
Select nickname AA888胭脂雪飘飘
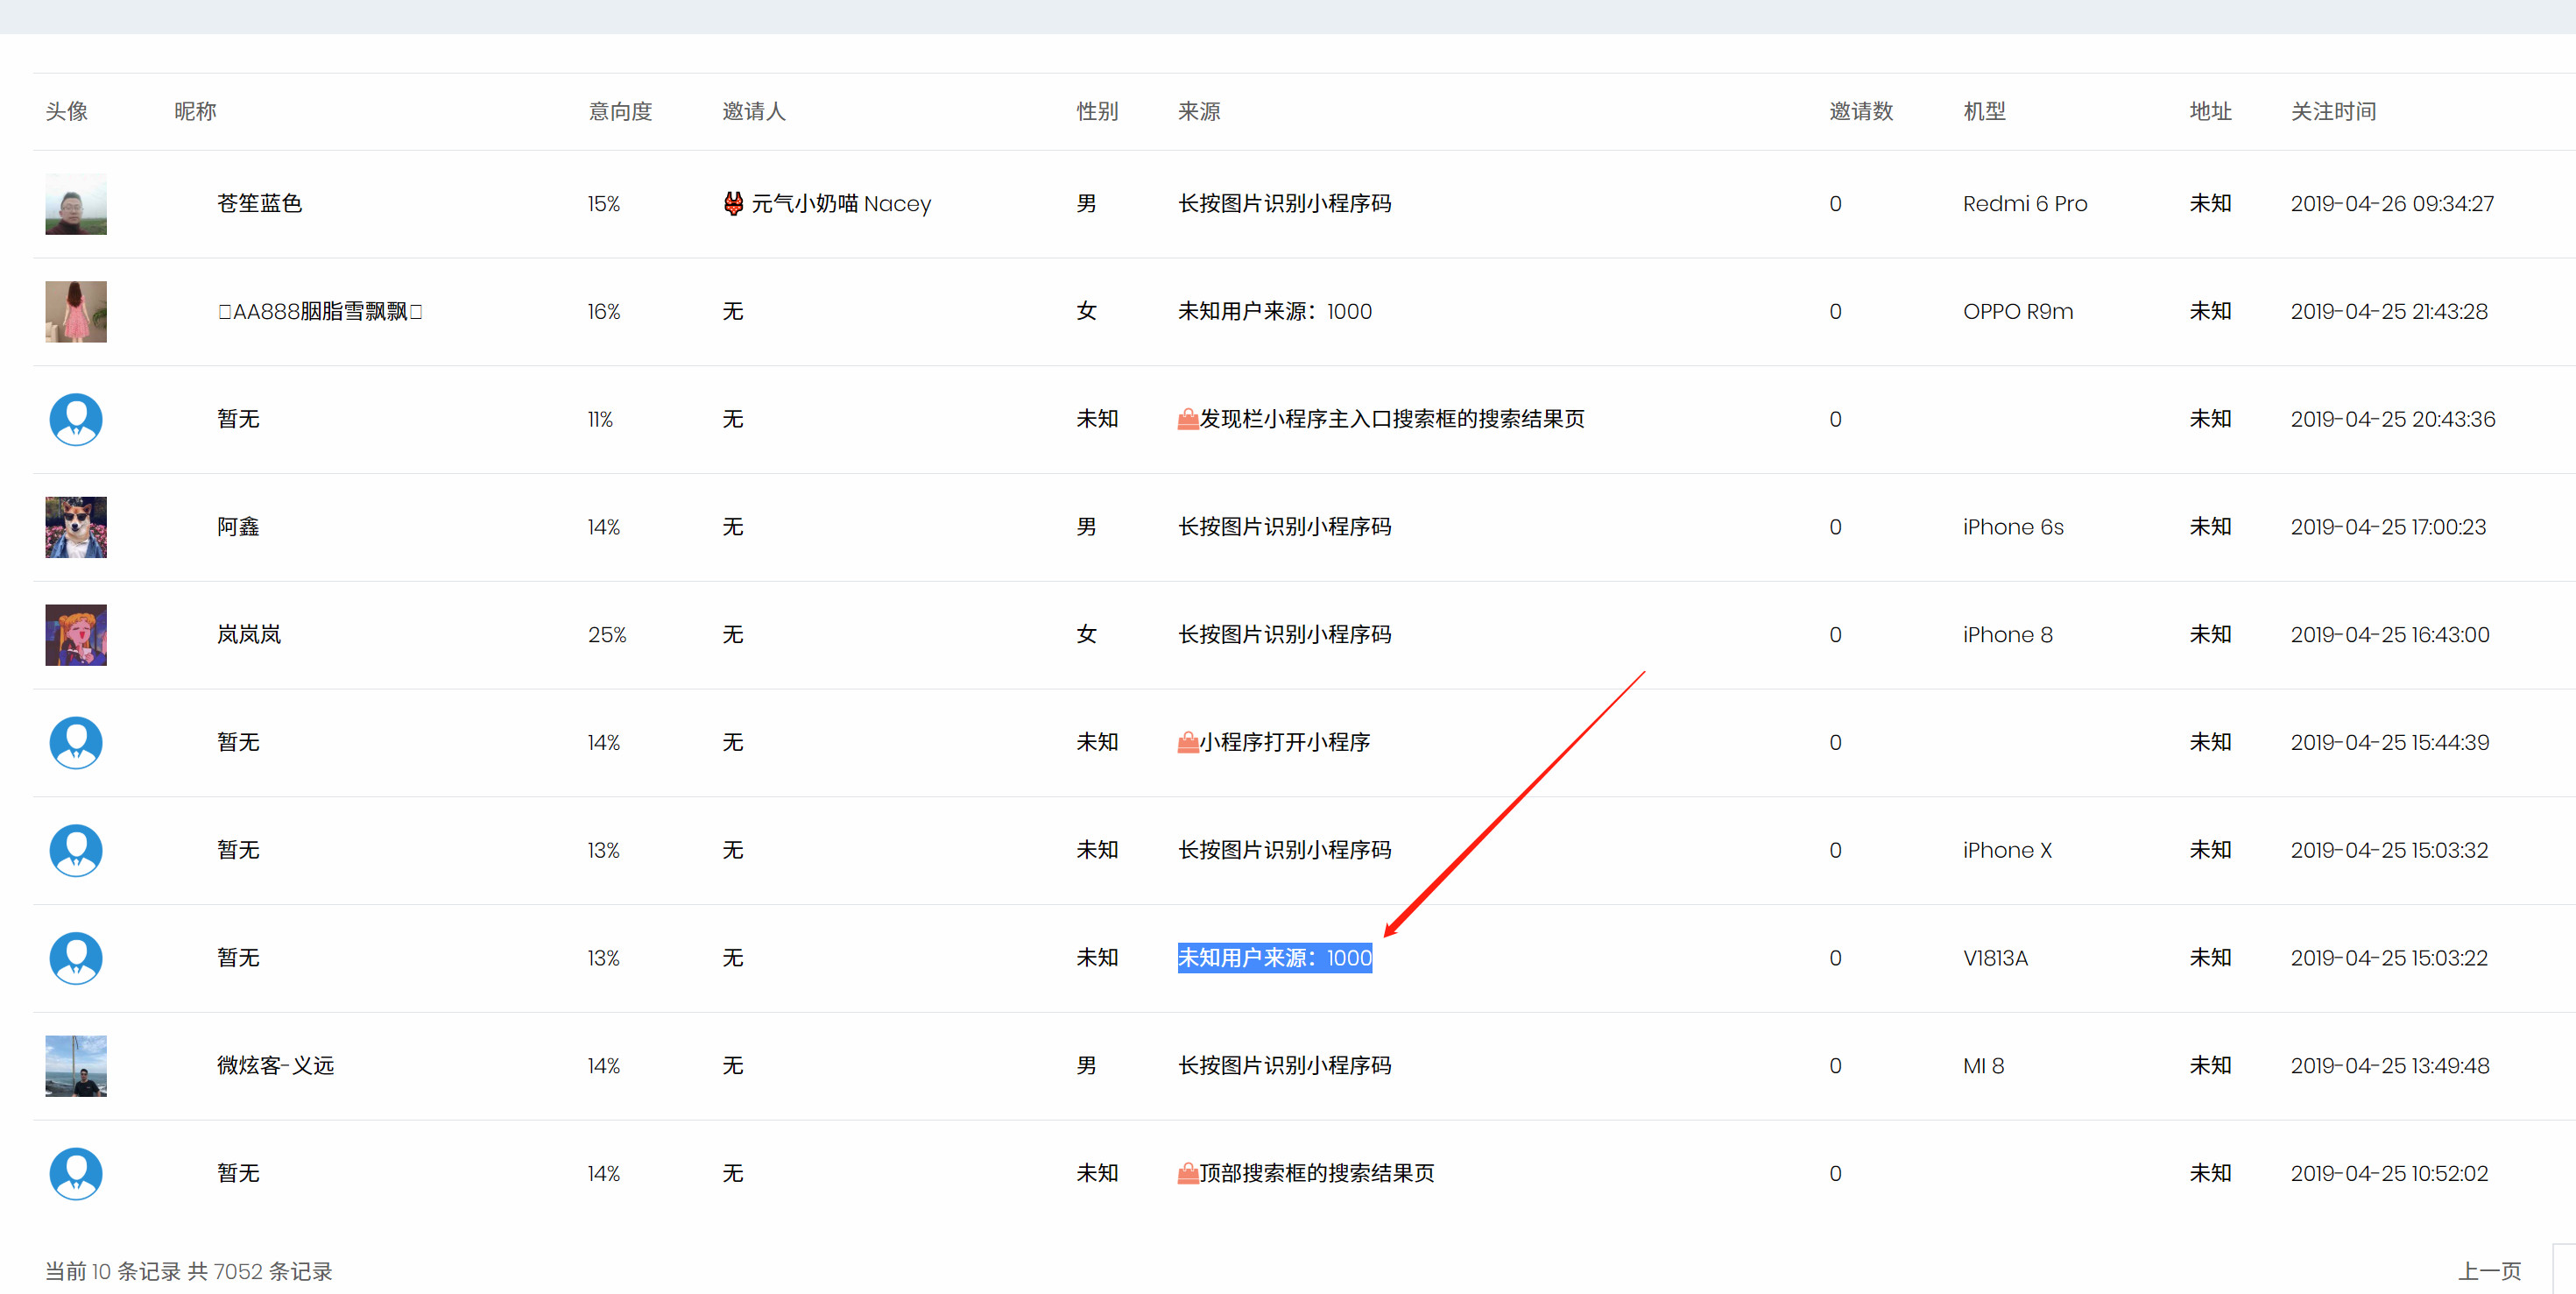(x=320, y=312)
